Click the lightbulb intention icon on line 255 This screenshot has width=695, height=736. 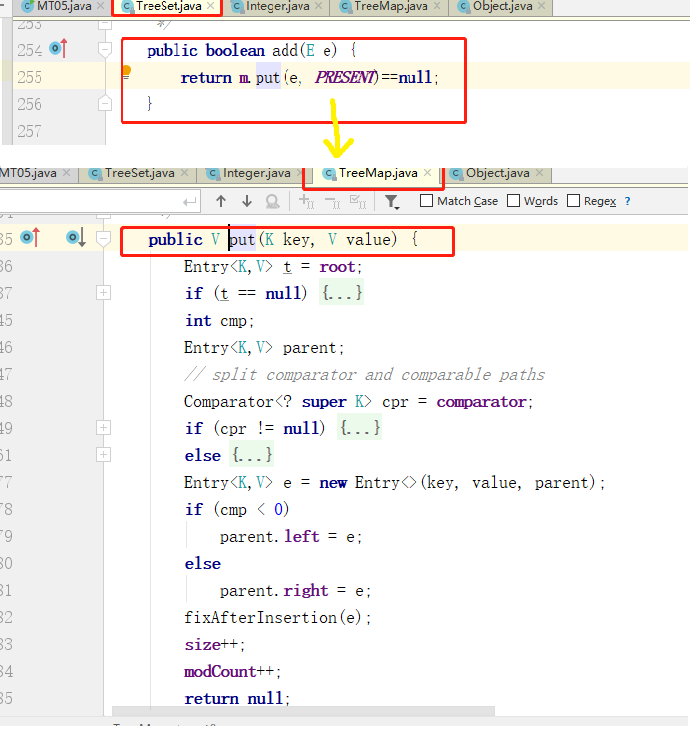tap(126, 71)
